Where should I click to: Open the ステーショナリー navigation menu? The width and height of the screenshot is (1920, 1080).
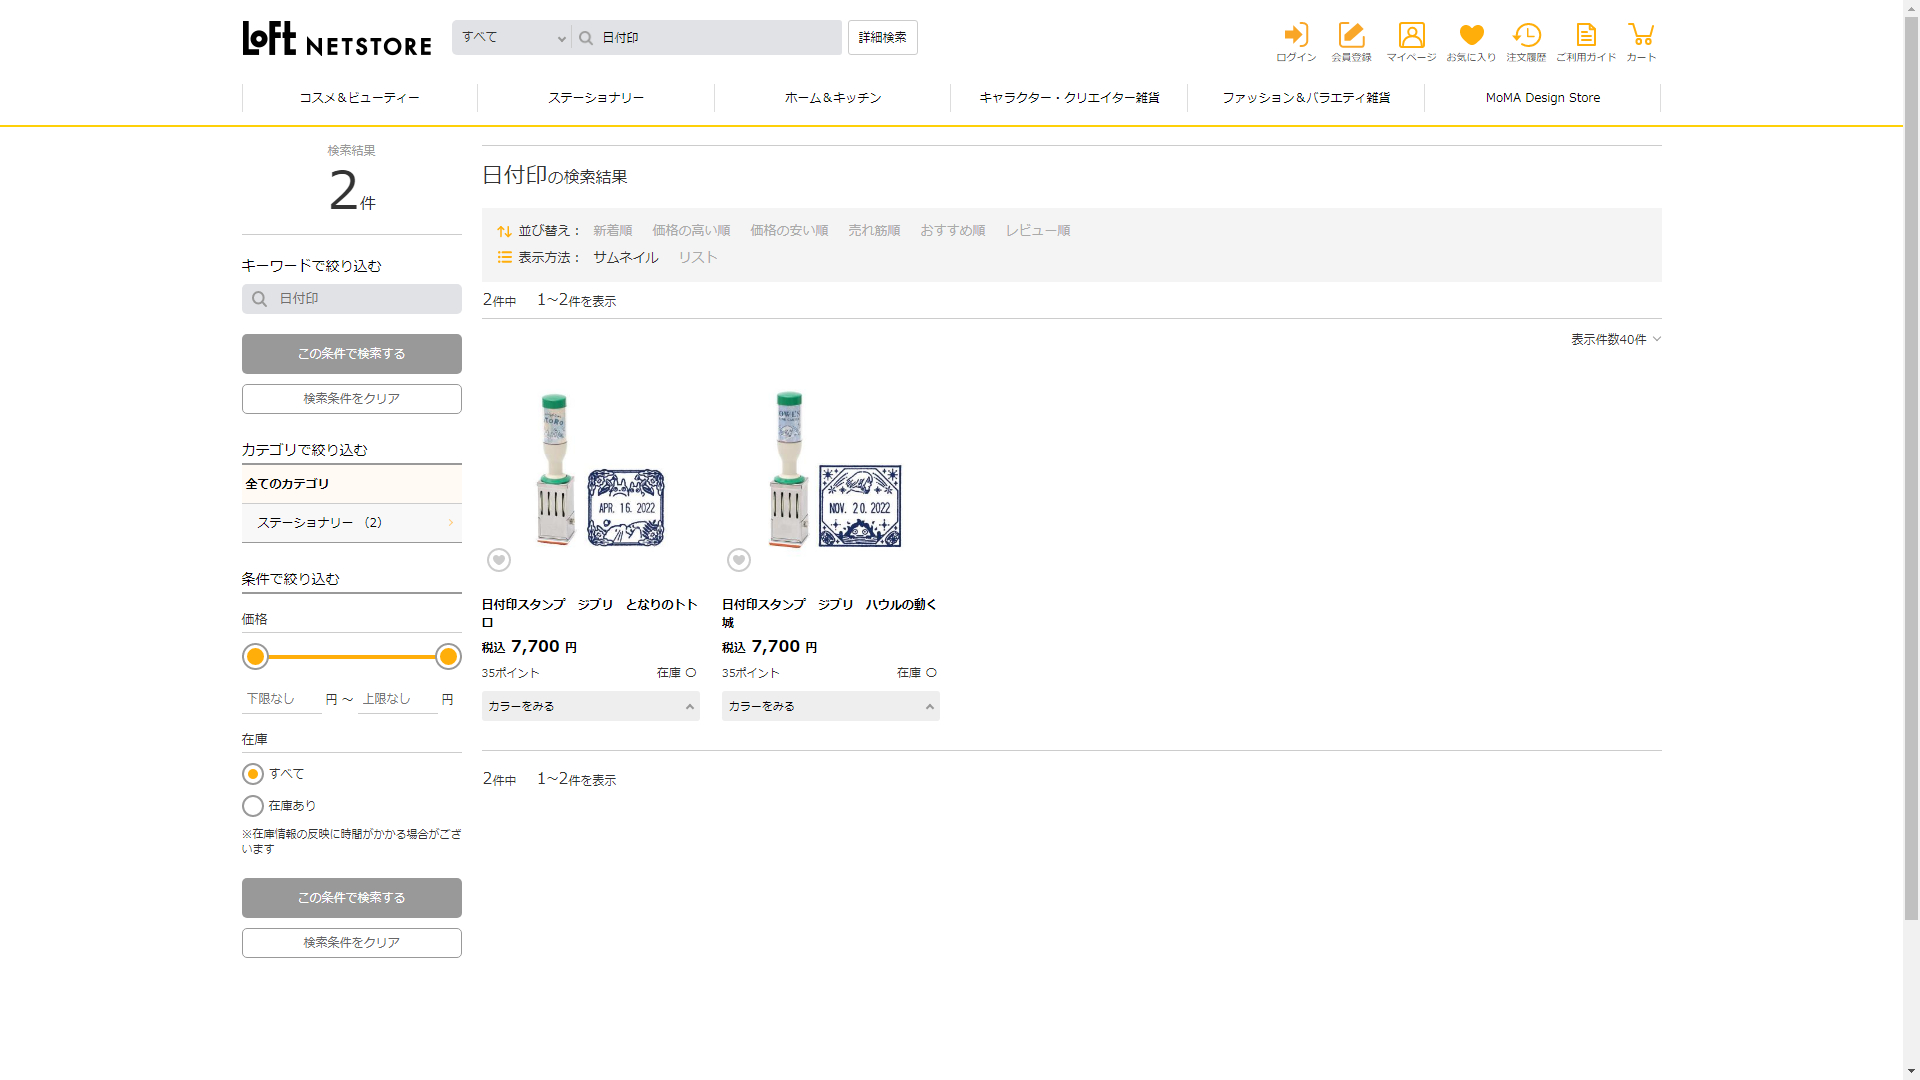pyautogui.click(x=596, y=98)
